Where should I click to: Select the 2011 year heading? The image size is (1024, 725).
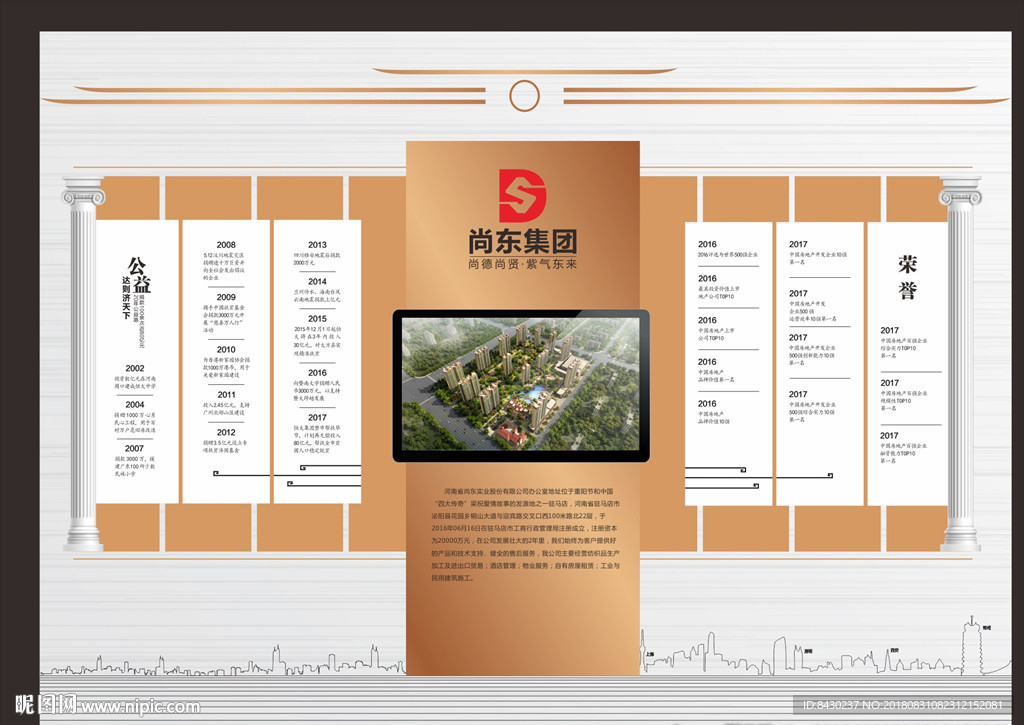pyautogui.click(x=226, y=395)
